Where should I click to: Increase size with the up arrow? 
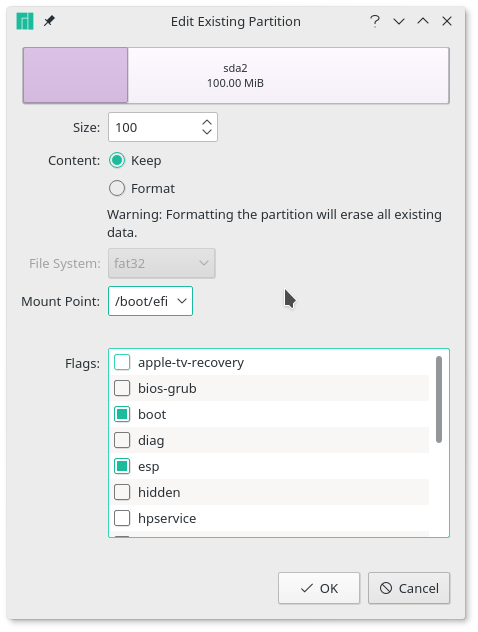(x=207, y=122)
